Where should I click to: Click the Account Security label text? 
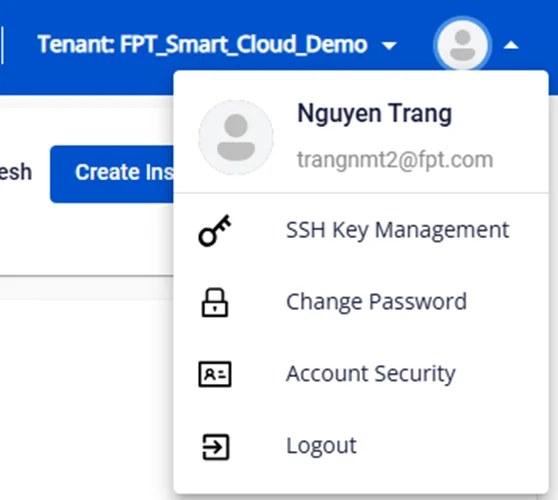click(371, 374)
